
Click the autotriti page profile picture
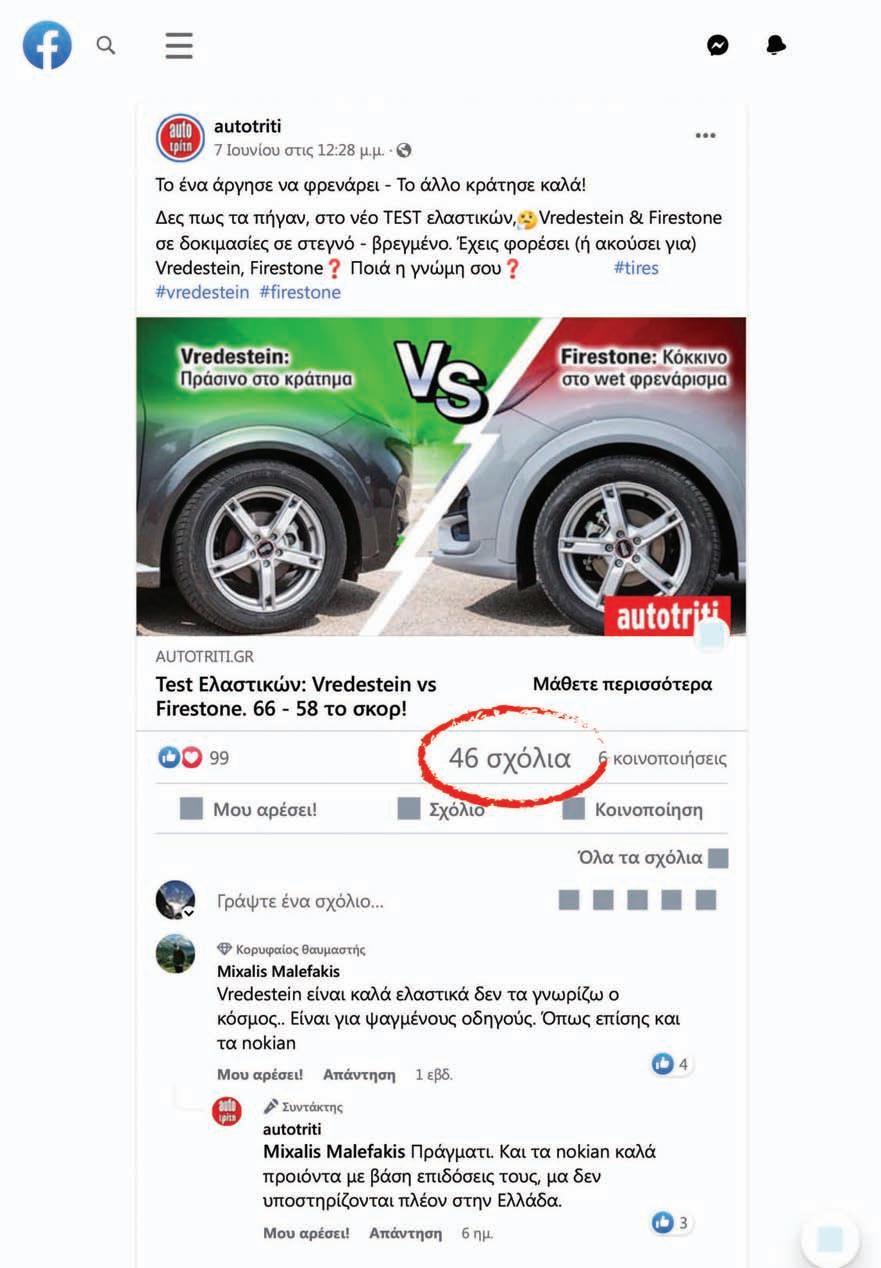180,138
